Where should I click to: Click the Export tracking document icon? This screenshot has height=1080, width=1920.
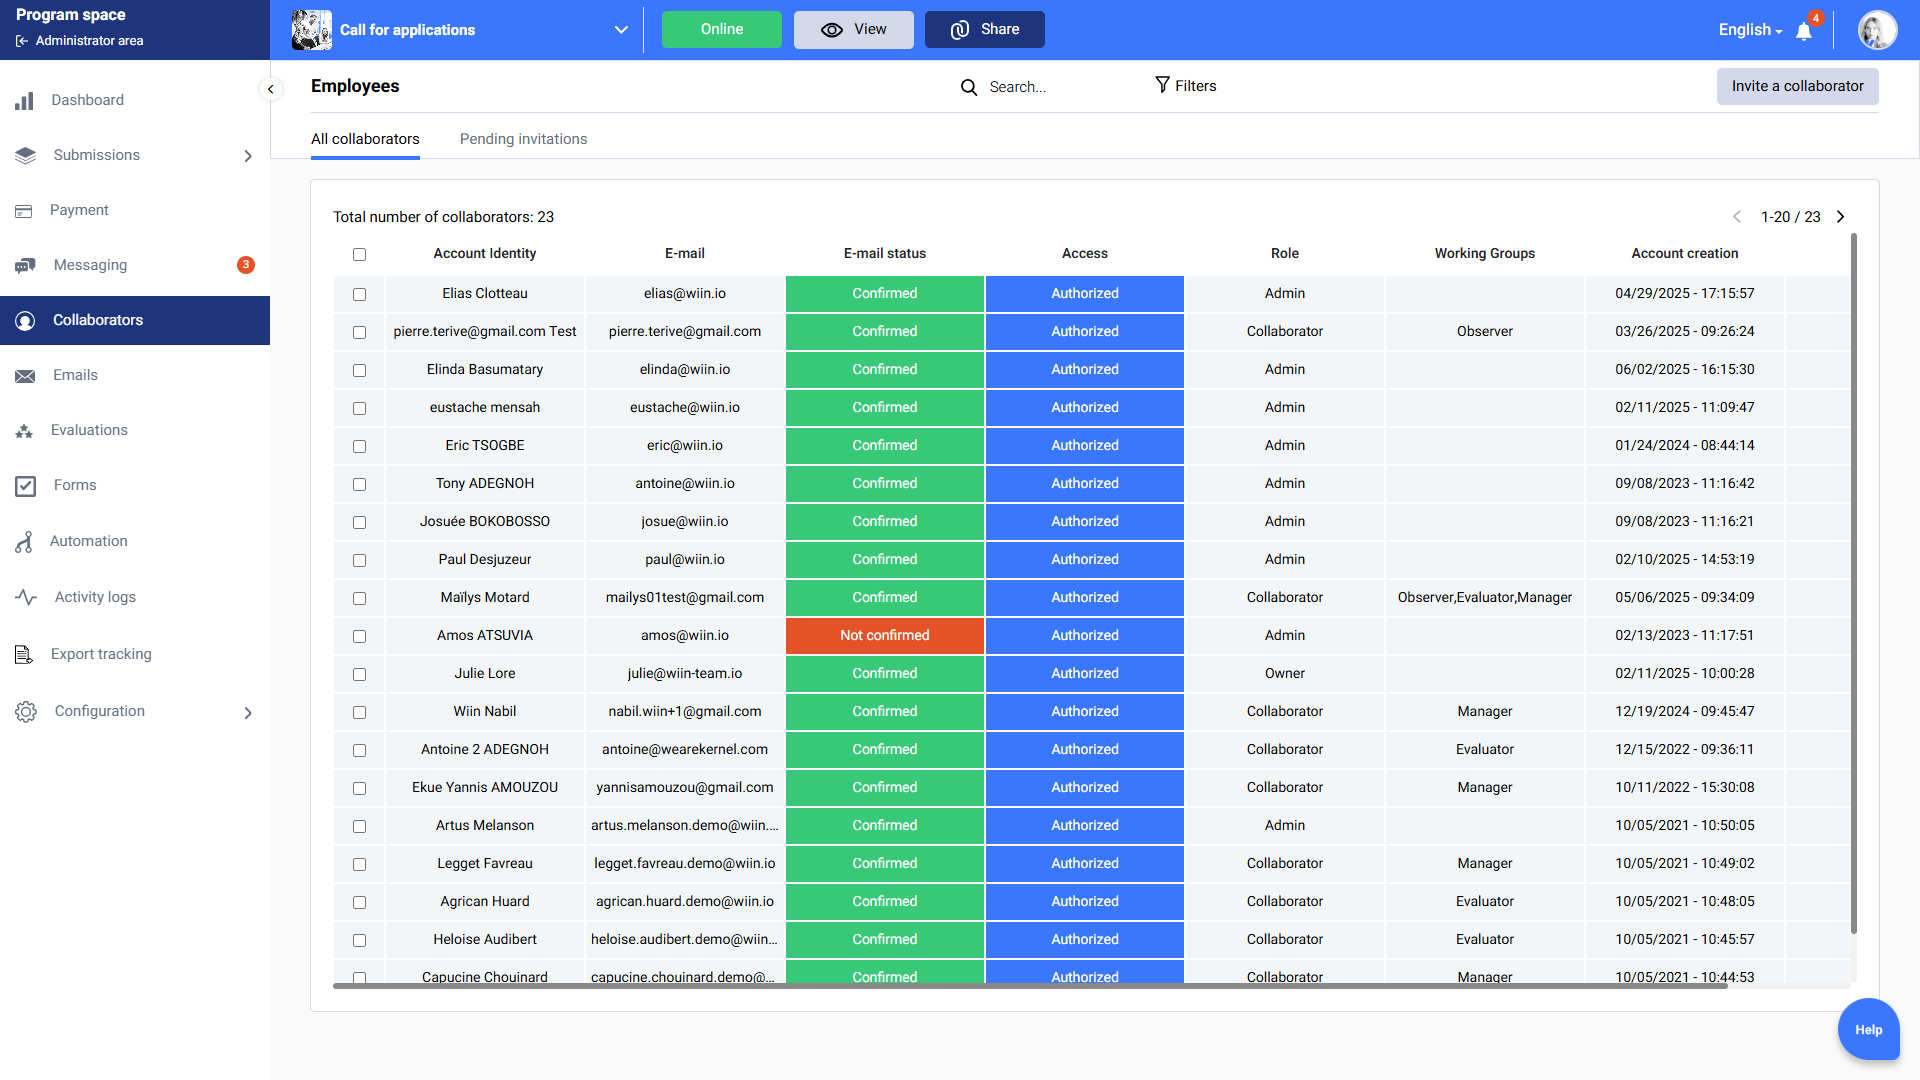tap(24, 654)
